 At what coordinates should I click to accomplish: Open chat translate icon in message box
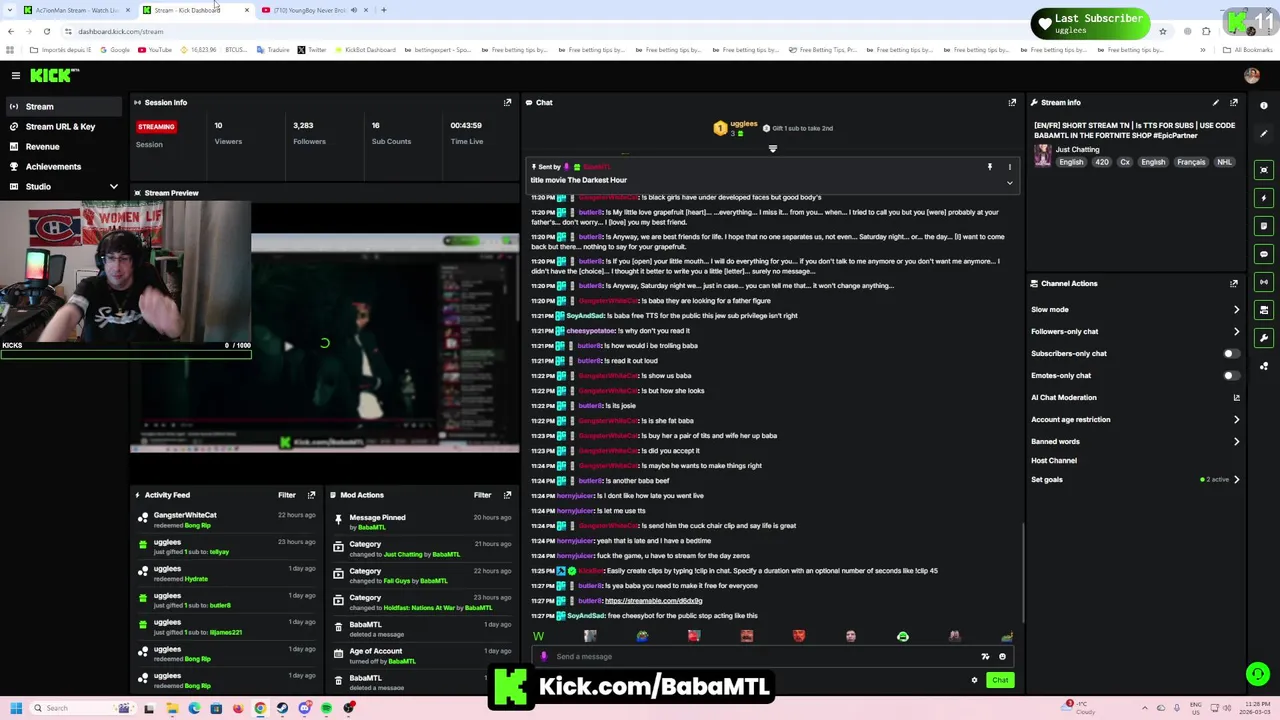(985, 657)
